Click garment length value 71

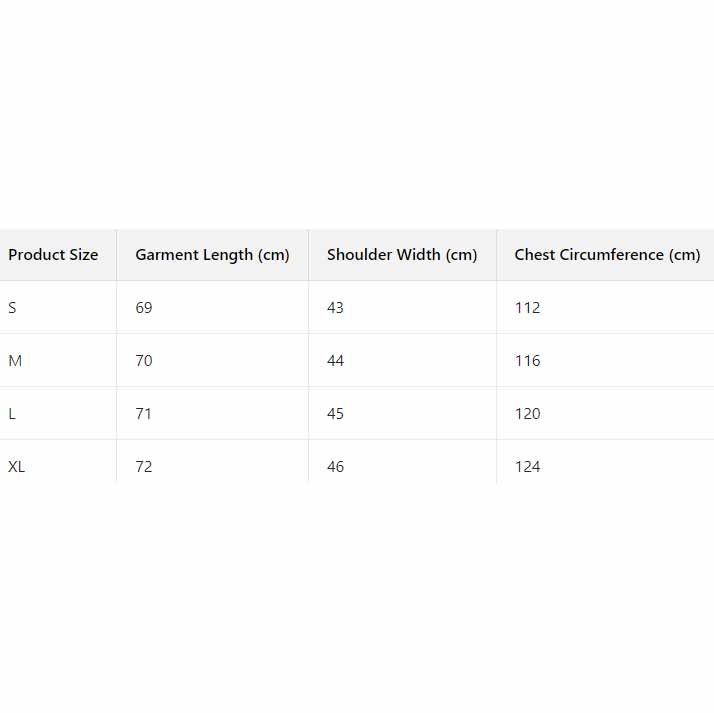144,414
